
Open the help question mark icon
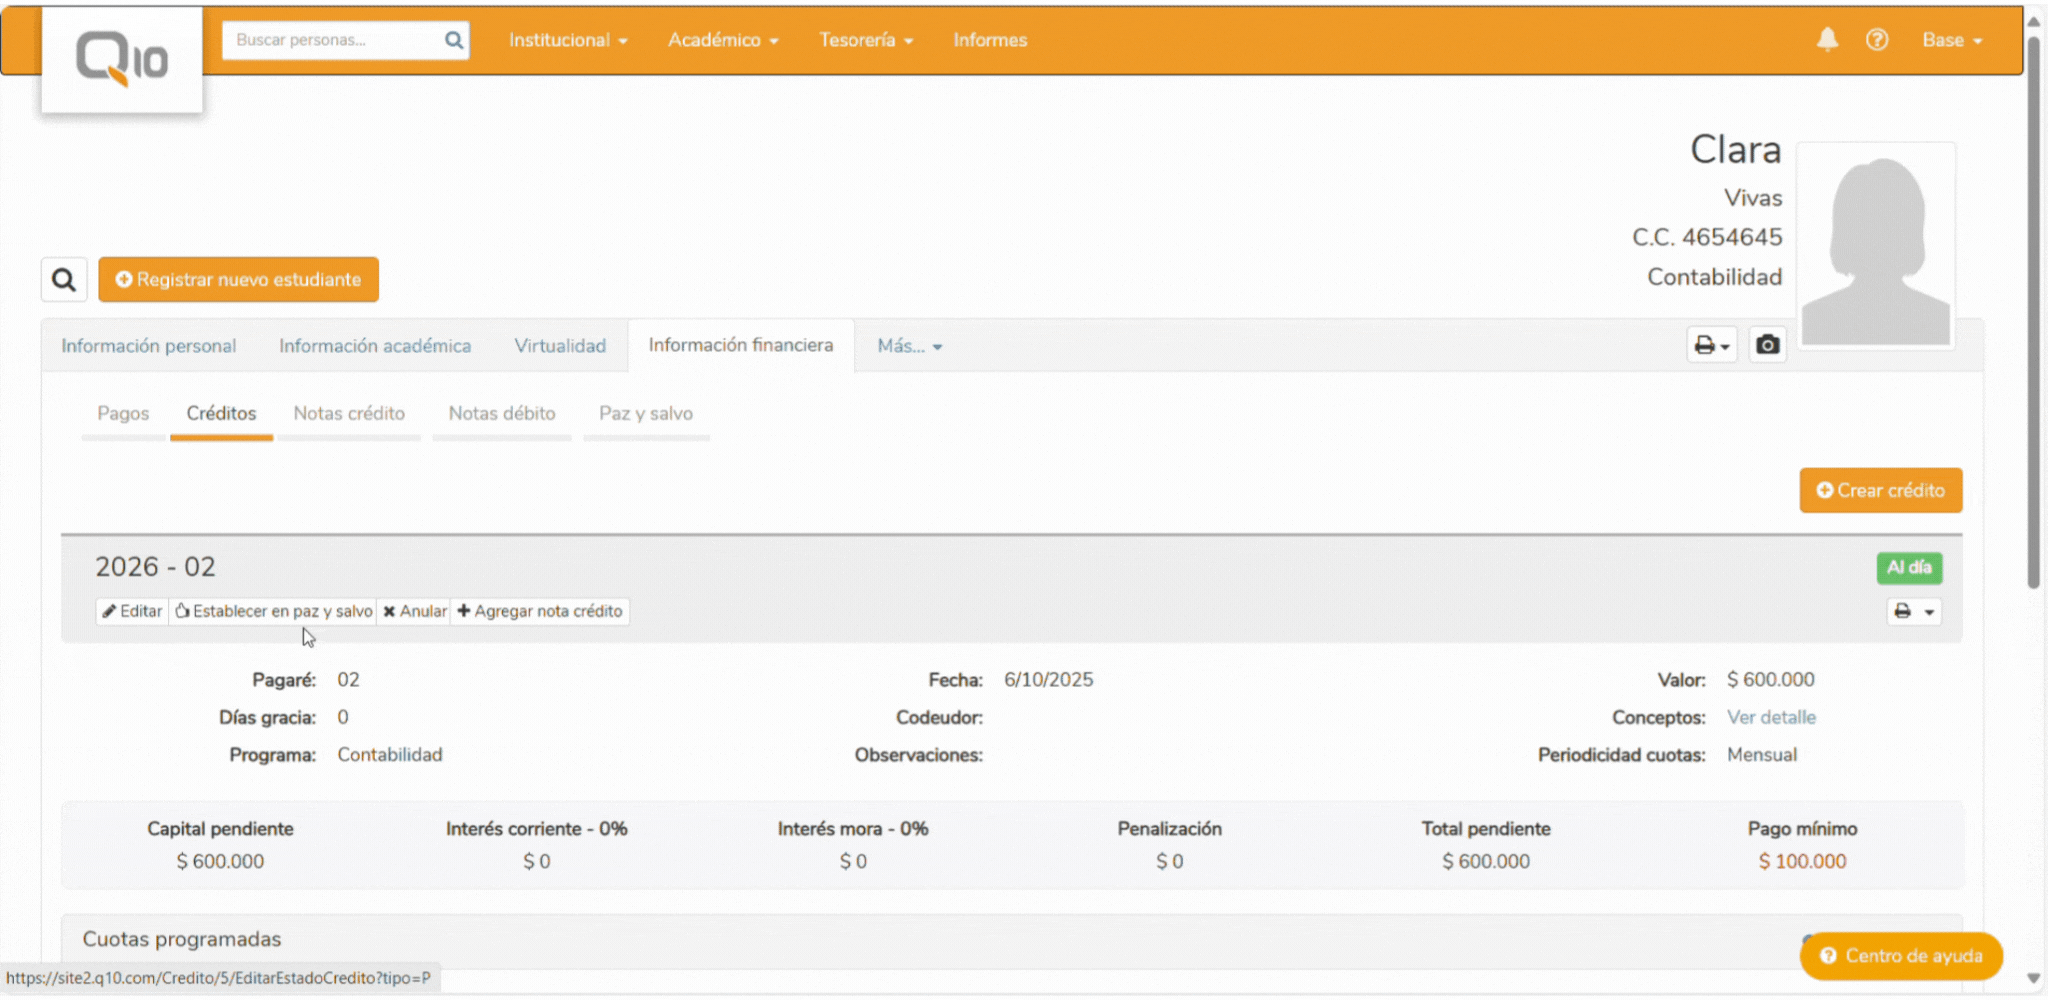[x=1877, y=40]
